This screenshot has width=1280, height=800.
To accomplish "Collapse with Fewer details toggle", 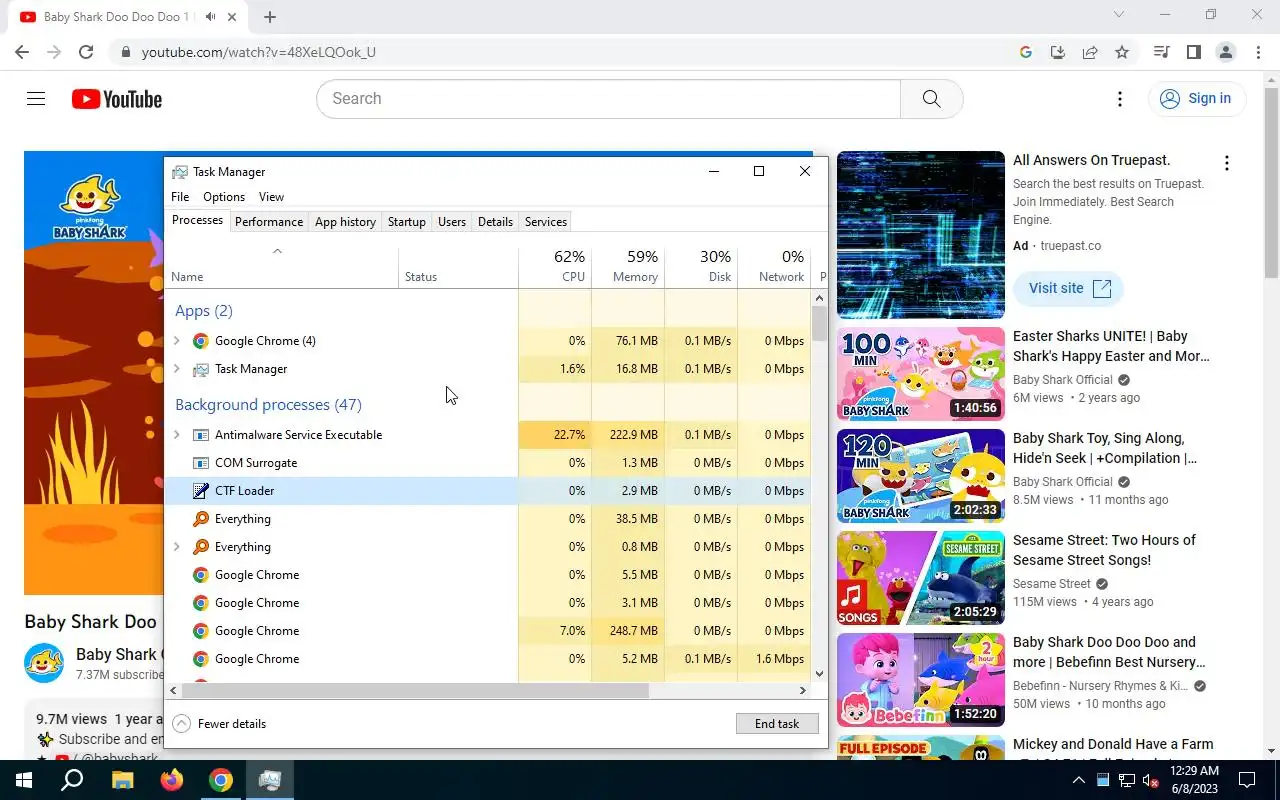I will point(219,724).
